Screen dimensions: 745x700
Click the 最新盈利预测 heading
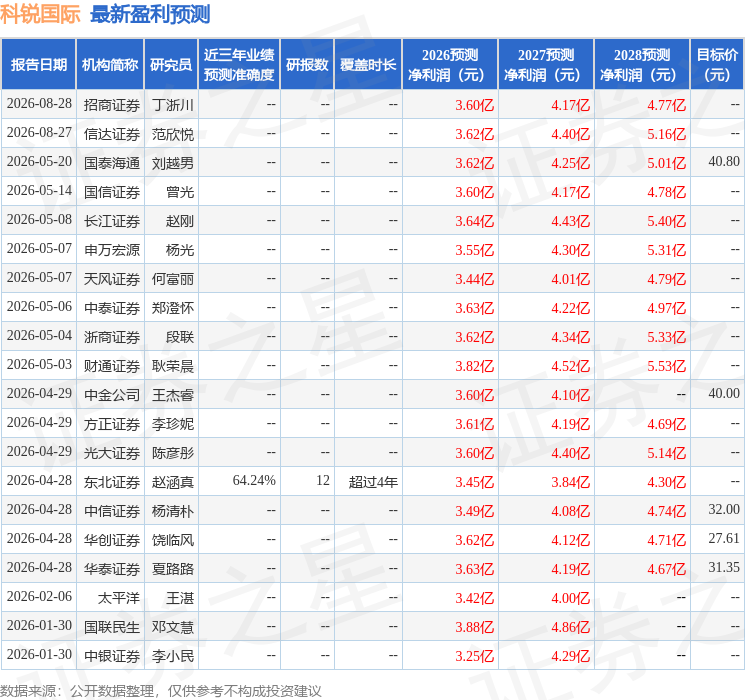click(x=150, y=14)
